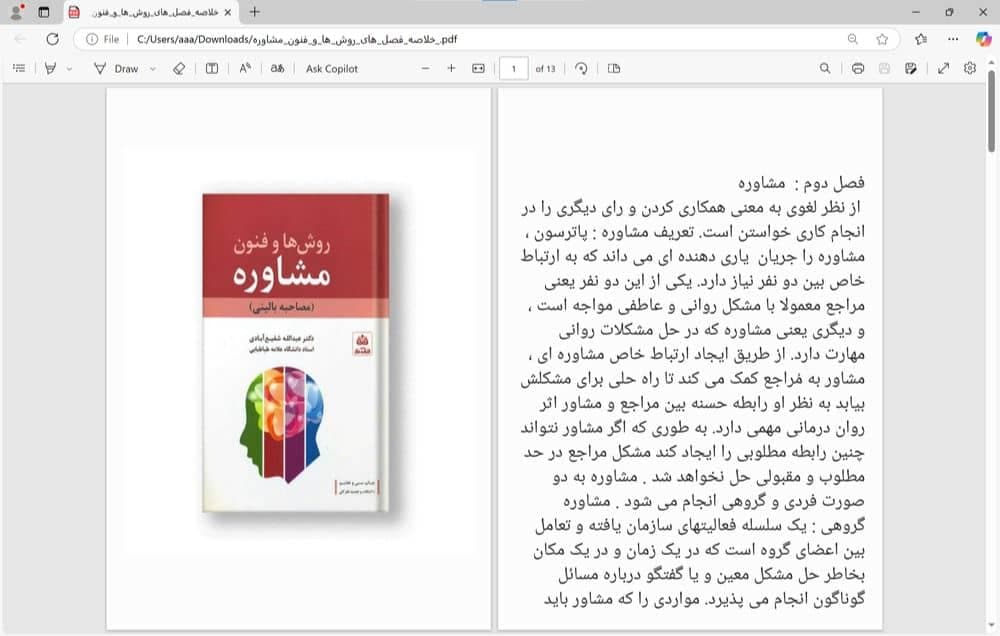Open the Translate tool
The width and height of the screenshot is (1000, 636).
point(277,68)
